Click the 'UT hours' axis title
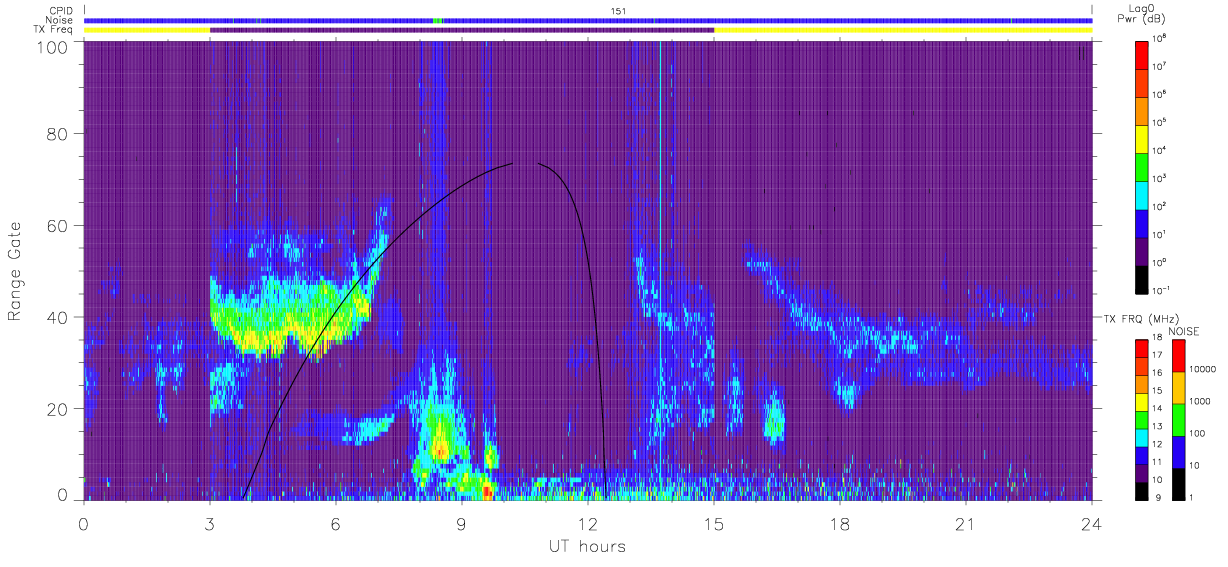 (x=587, y=547)
